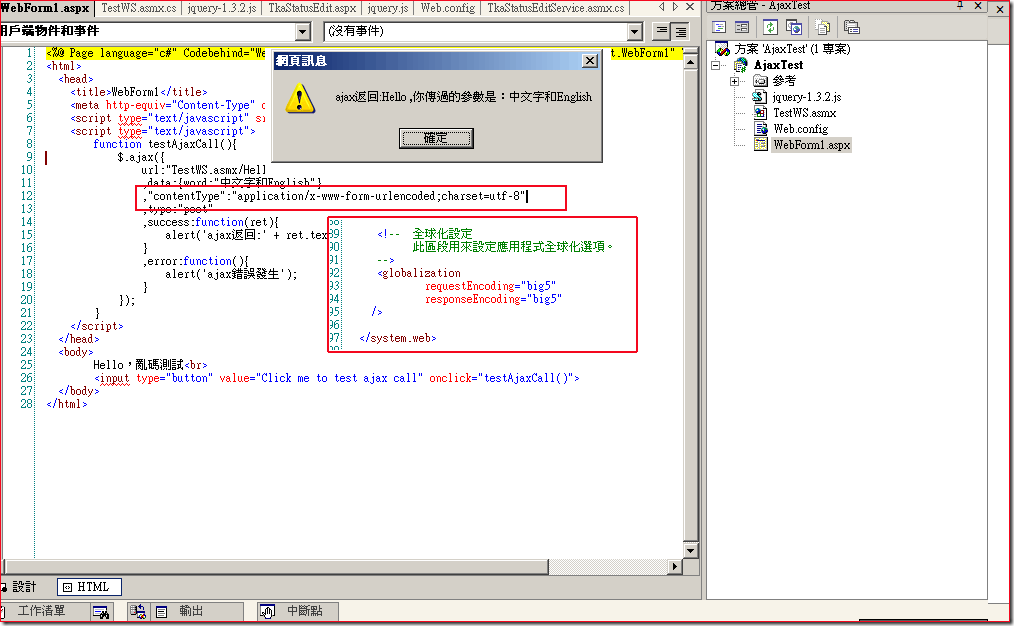Collapse the AjaxTest project node

pyautogui.click(x=716, y=65)
